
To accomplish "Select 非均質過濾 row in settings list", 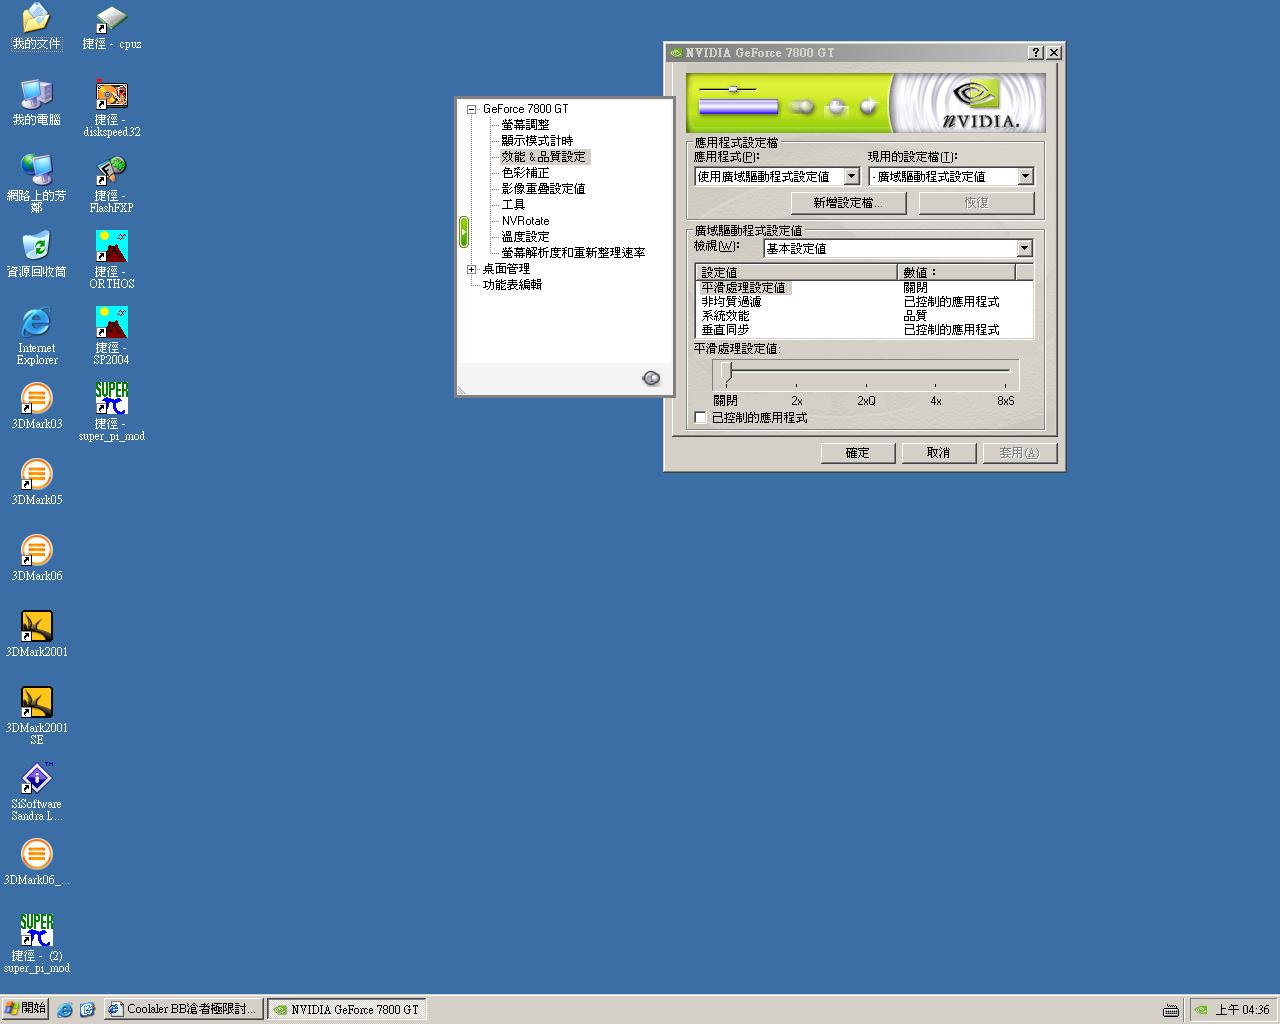I will pos(864,302).
